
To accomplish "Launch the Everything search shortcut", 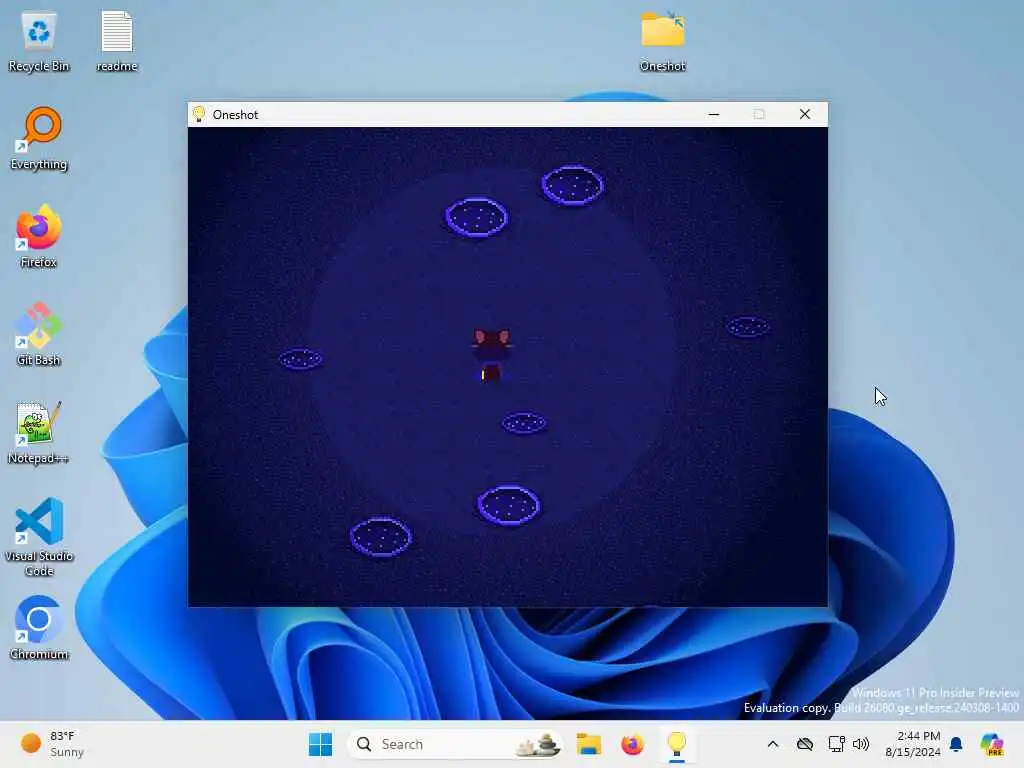I will click(x=39, y=139).
